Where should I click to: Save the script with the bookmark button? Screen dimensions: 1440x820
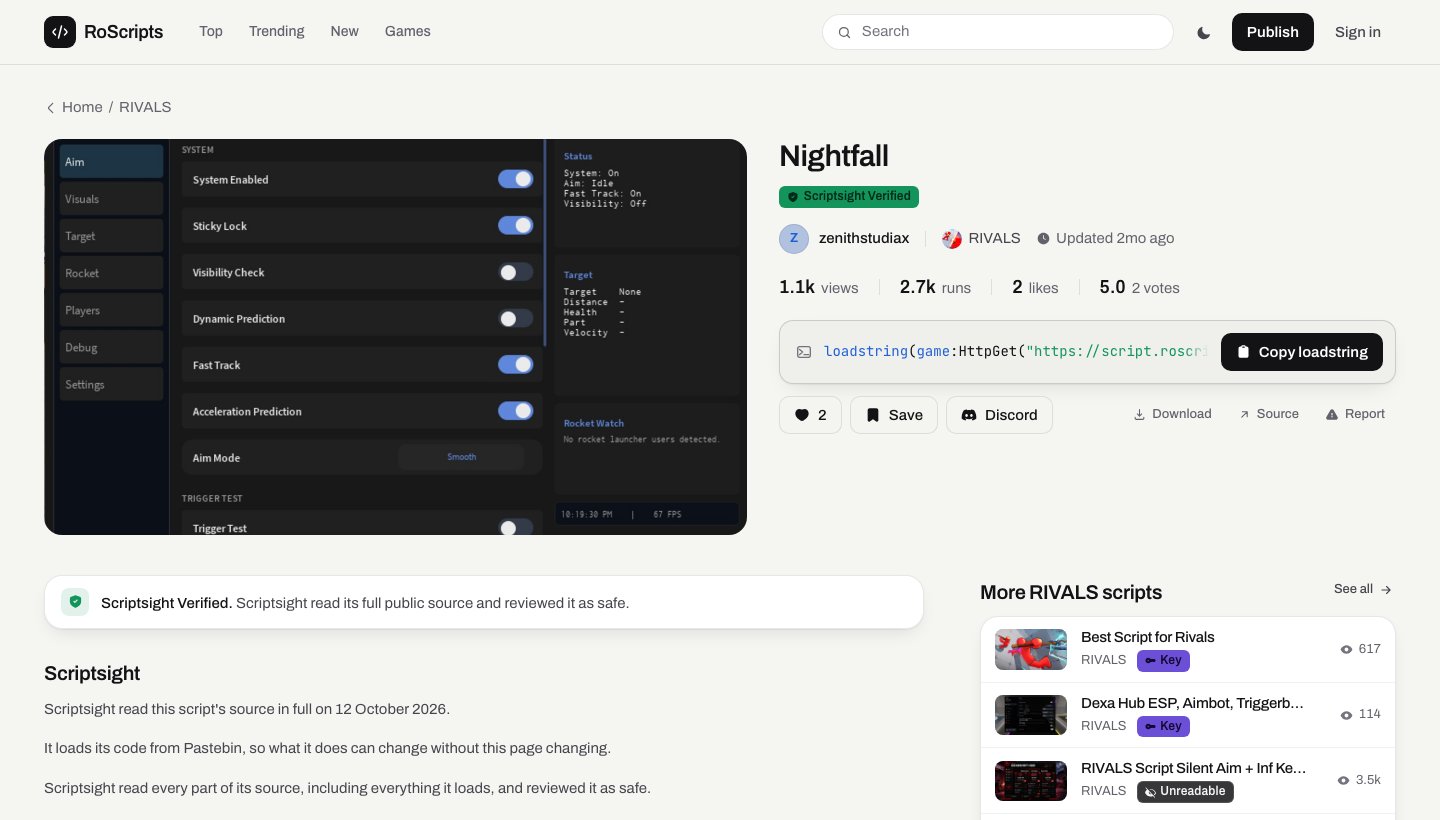pos(894,415)
